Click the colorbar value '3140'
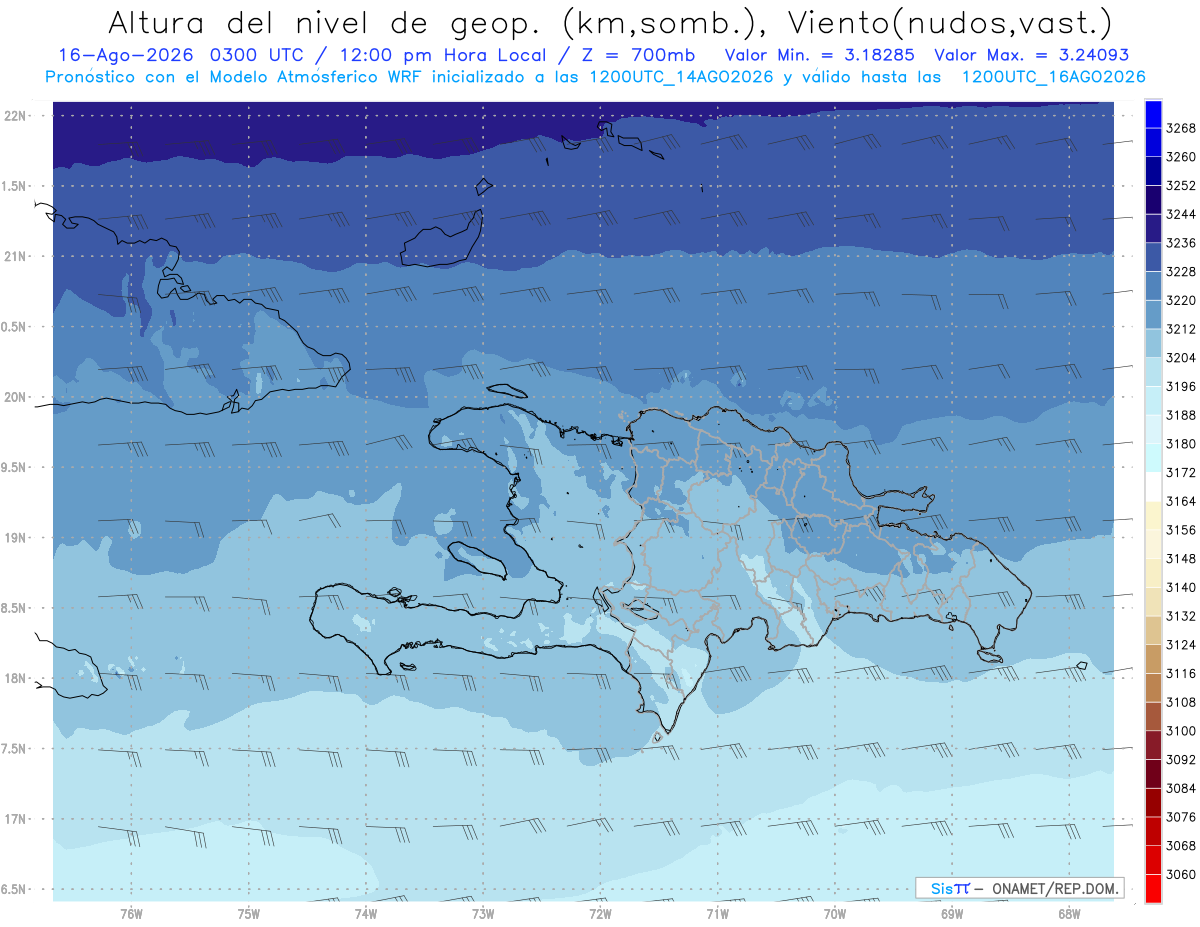 (x=1181, y=588)
